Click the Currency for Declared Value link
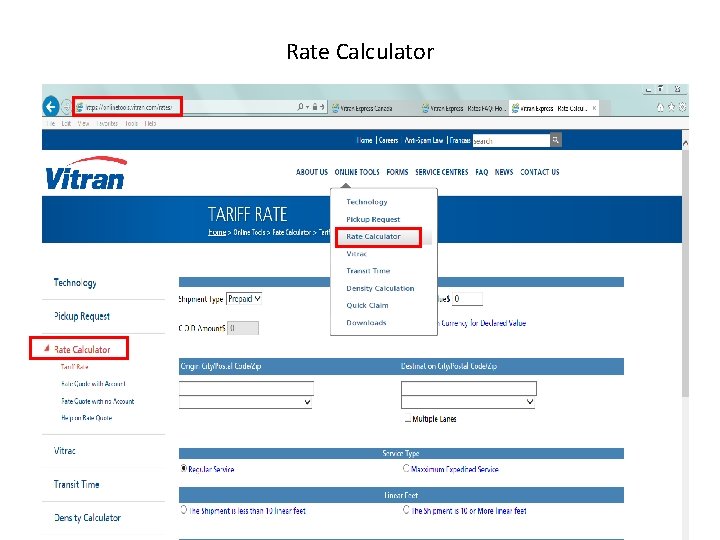 click(483, 323)
